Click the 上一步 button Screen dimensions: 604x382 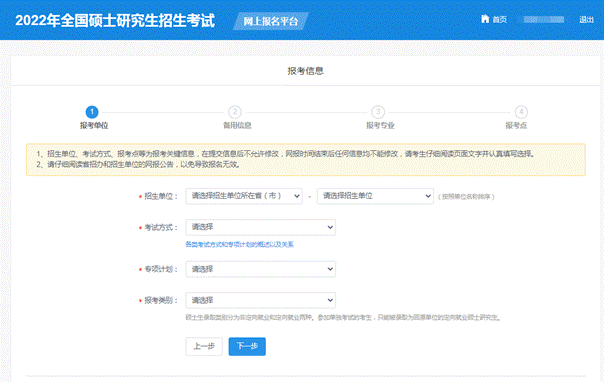(204, 346)
